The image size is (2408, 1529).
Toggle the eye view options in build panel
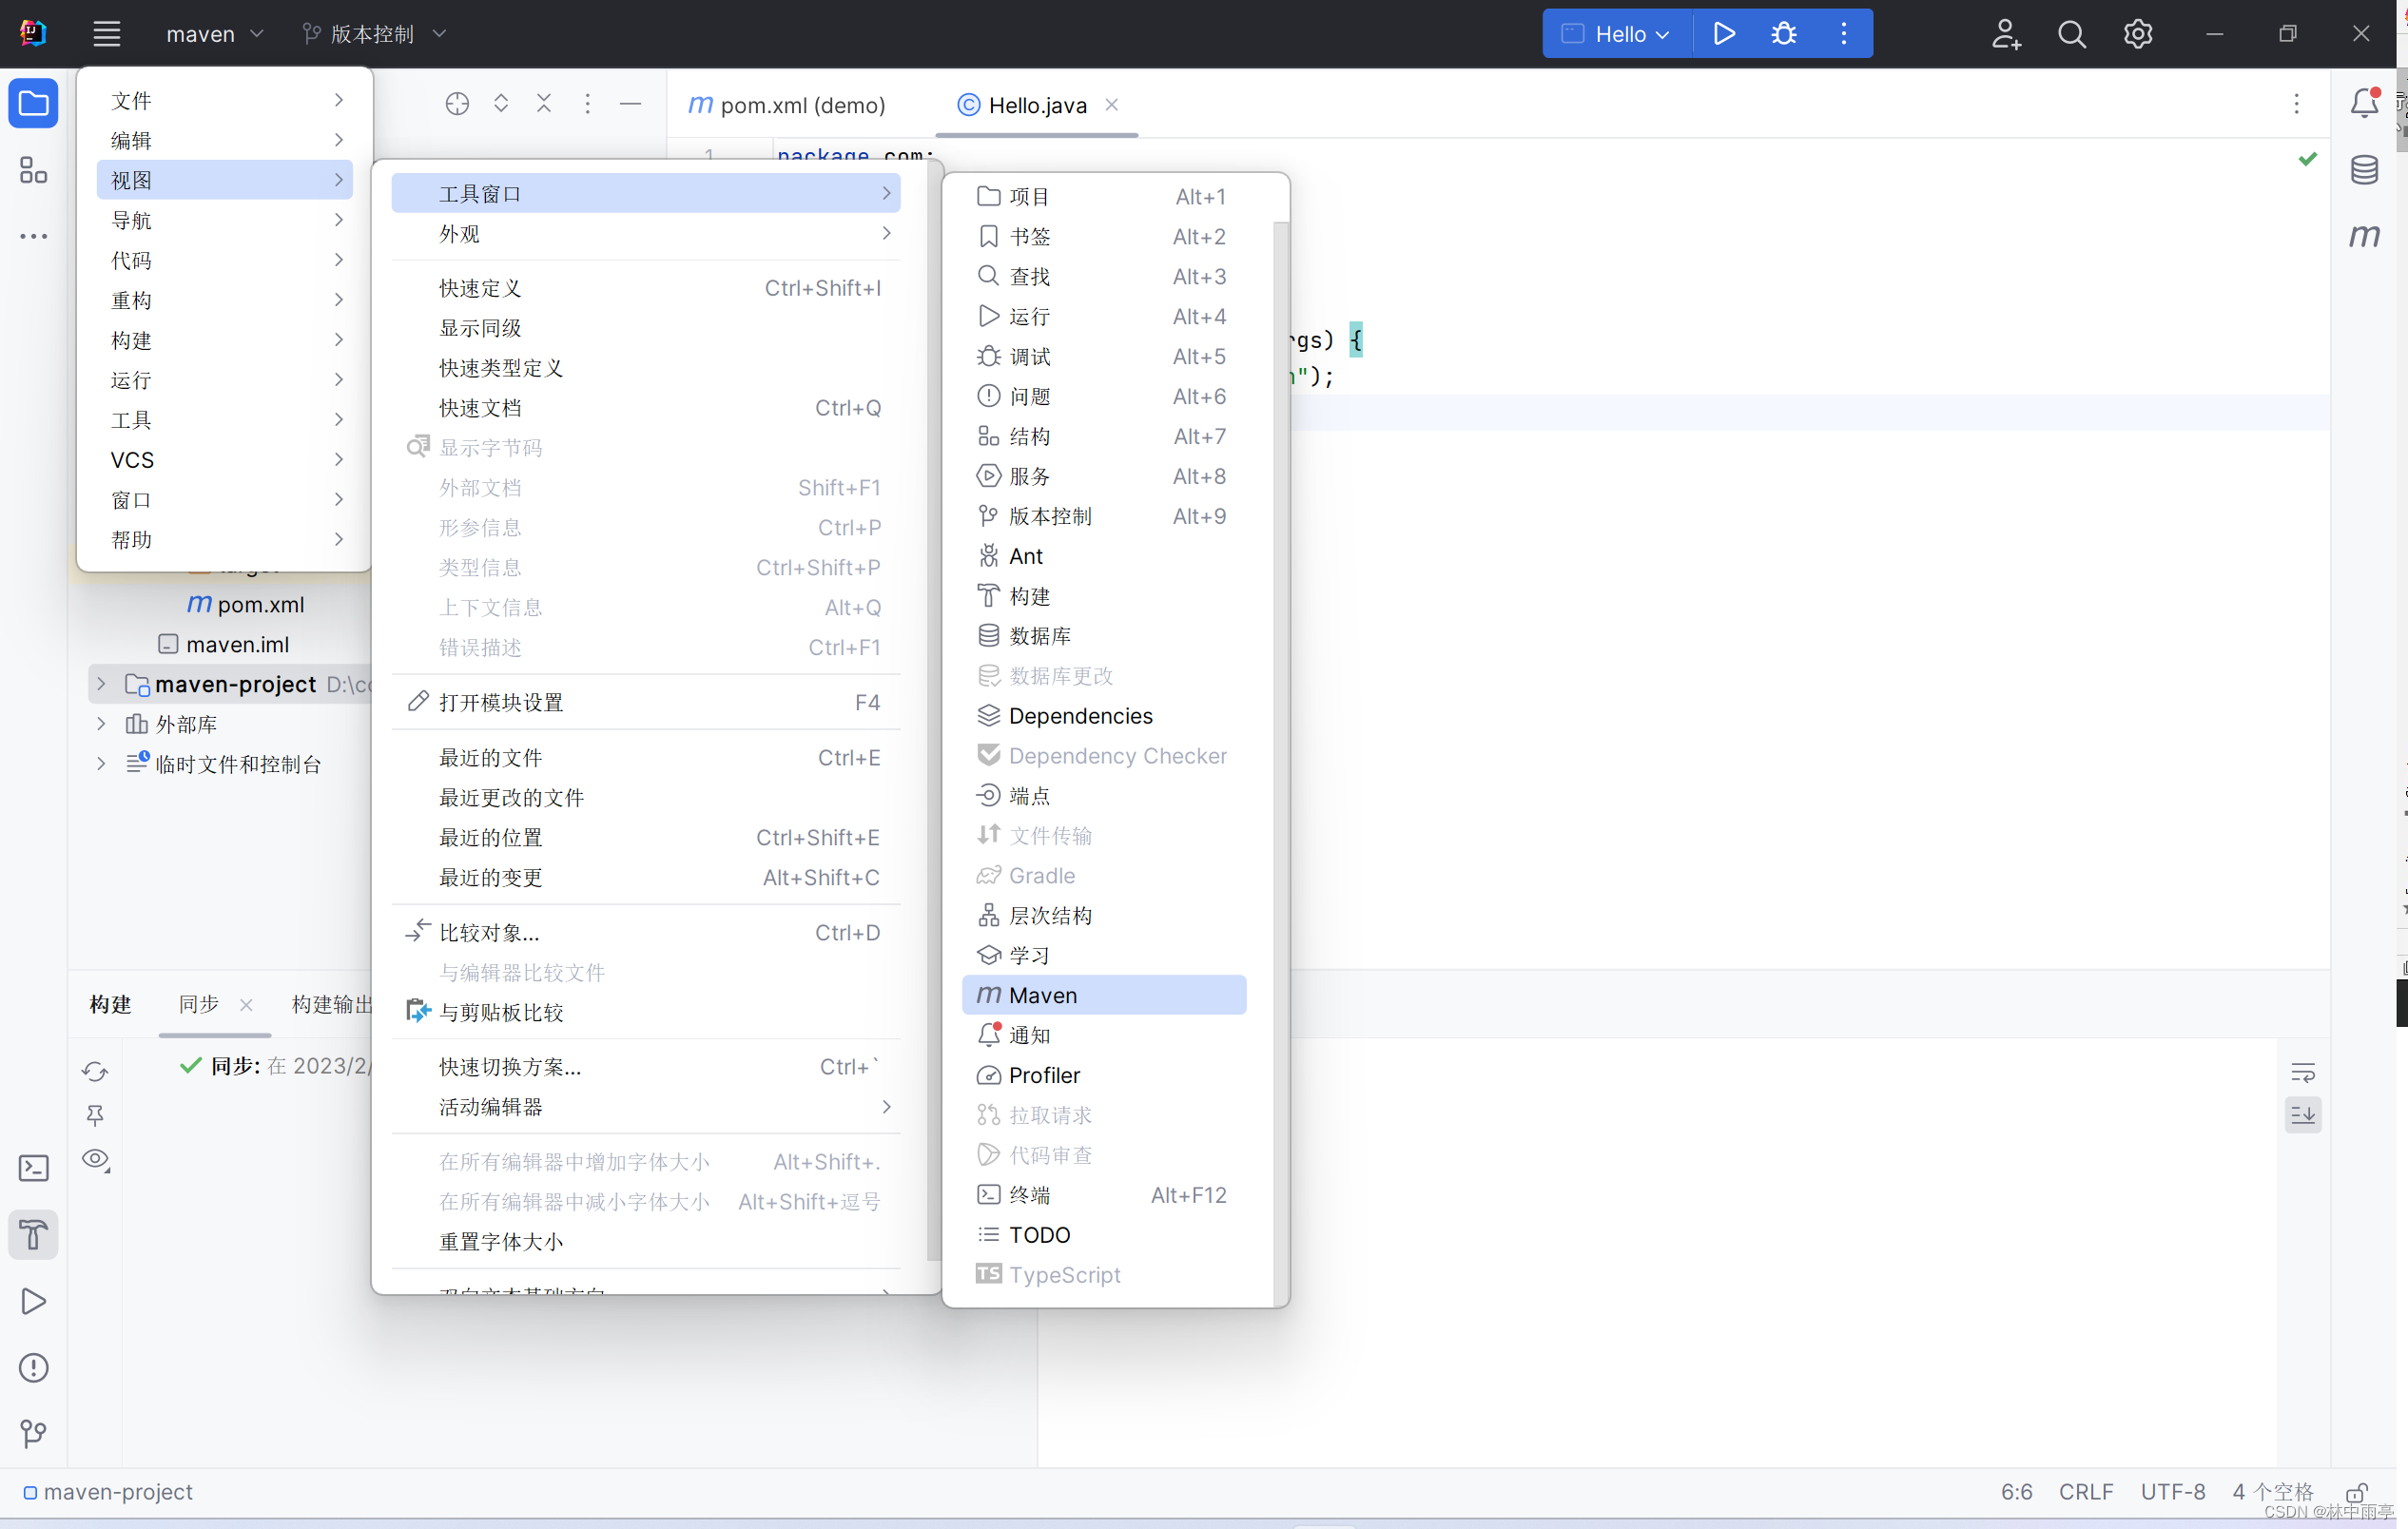point(96,1160)
